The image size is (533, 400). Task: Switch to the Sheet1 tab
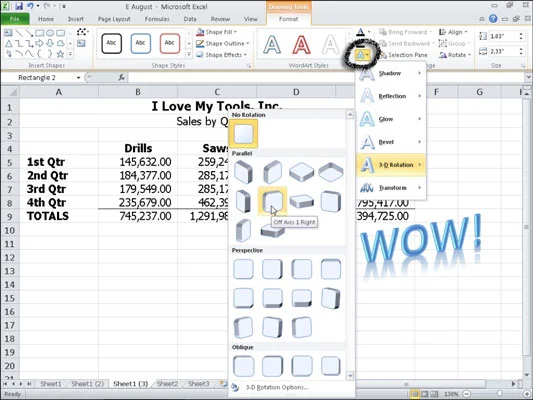click(51, 384)
